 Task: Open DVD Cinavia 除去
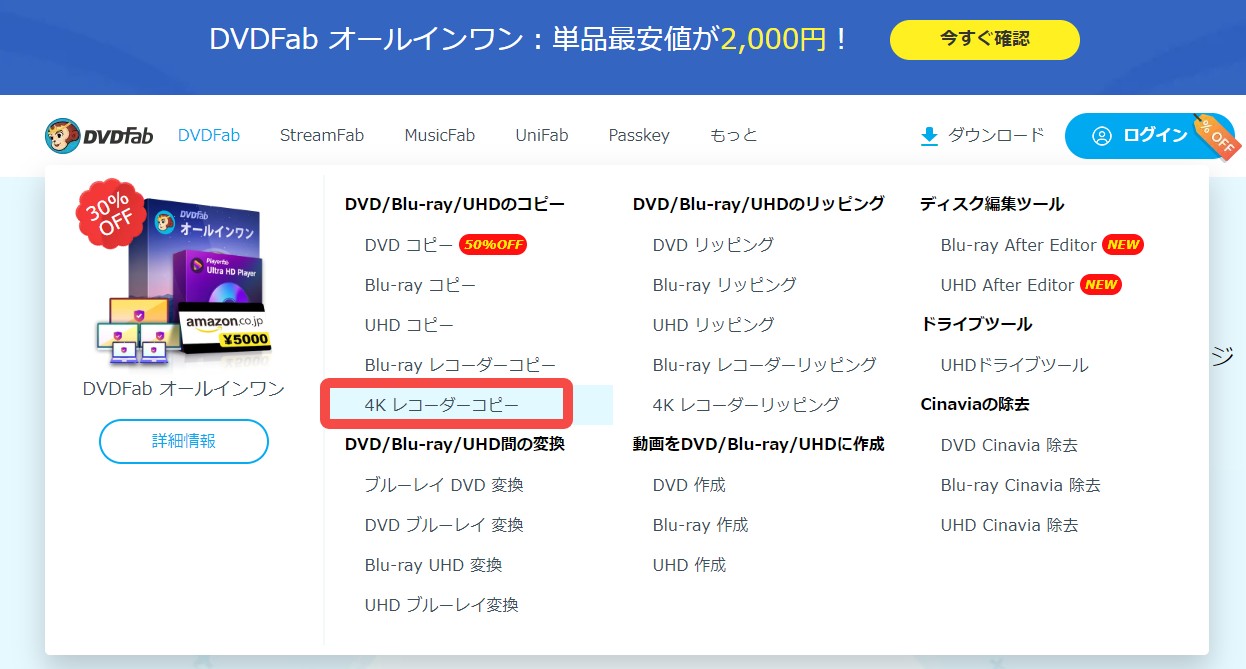[x=1009, y=445]
